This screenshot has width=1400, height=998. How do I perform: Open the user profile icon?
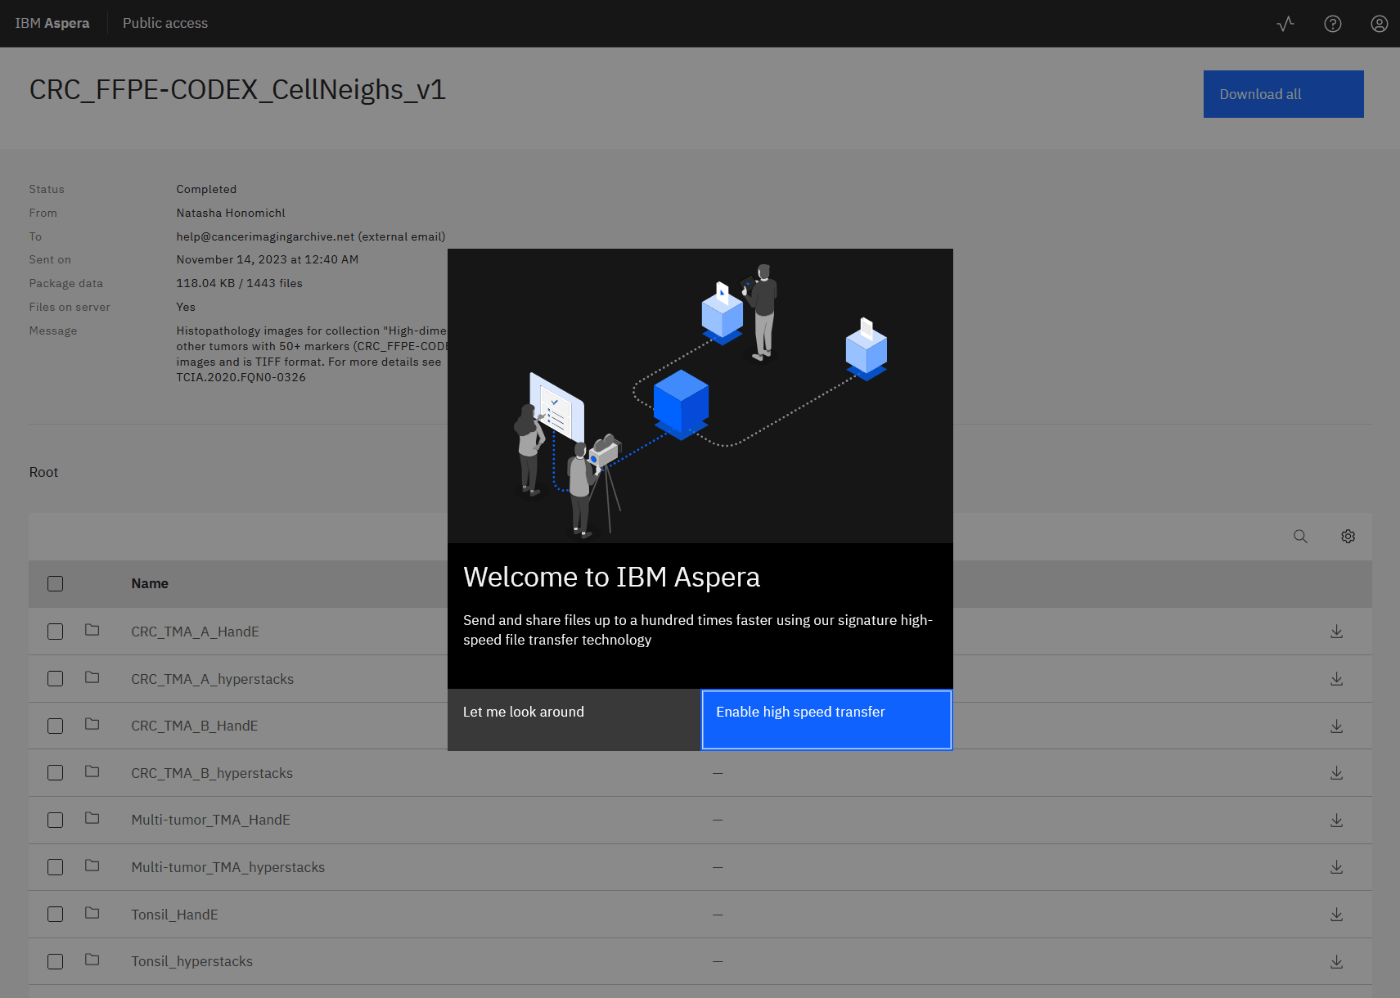pos(1379,23)
